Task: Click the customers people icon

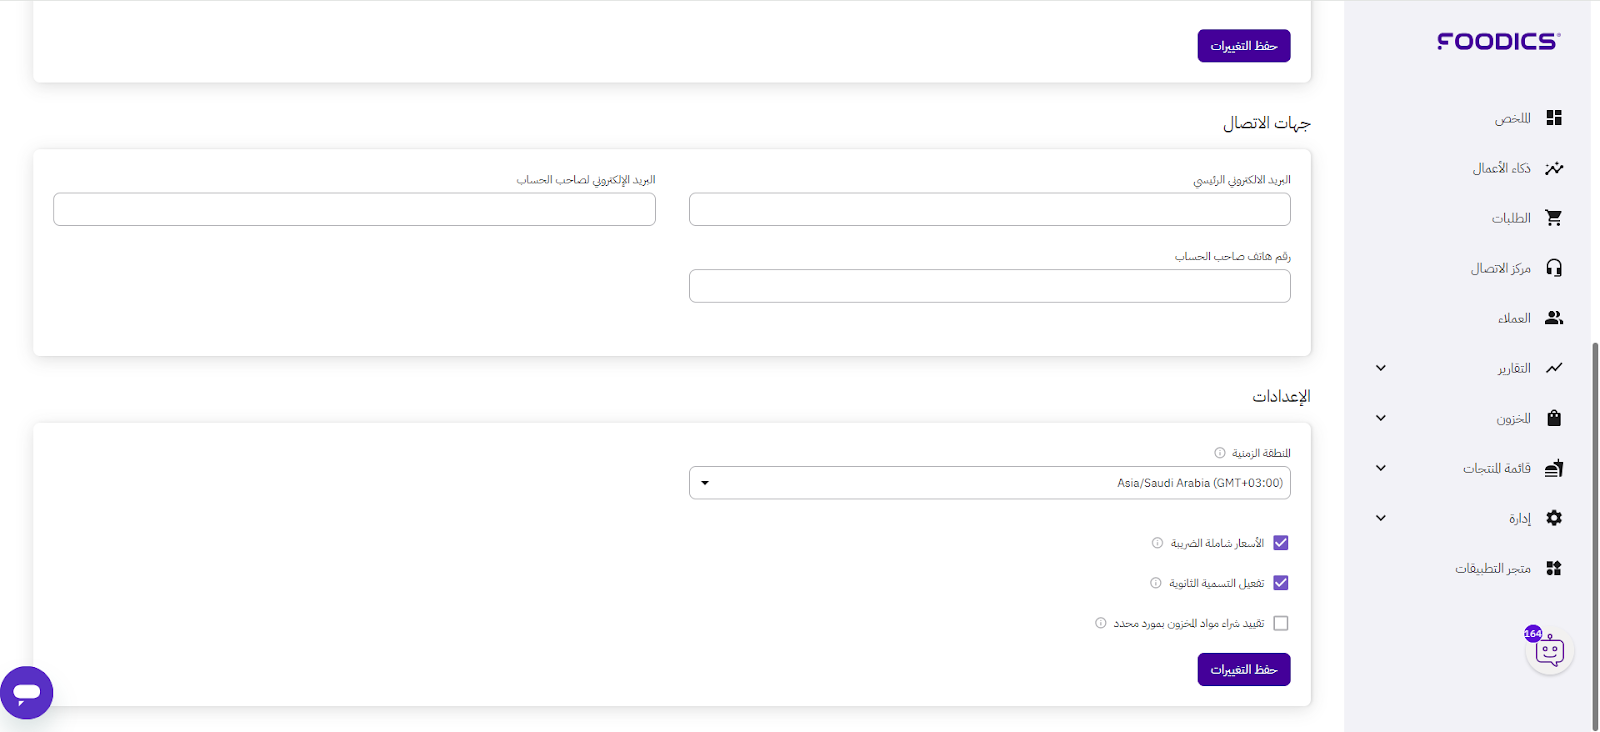Action: click(x=1553, y=318)
